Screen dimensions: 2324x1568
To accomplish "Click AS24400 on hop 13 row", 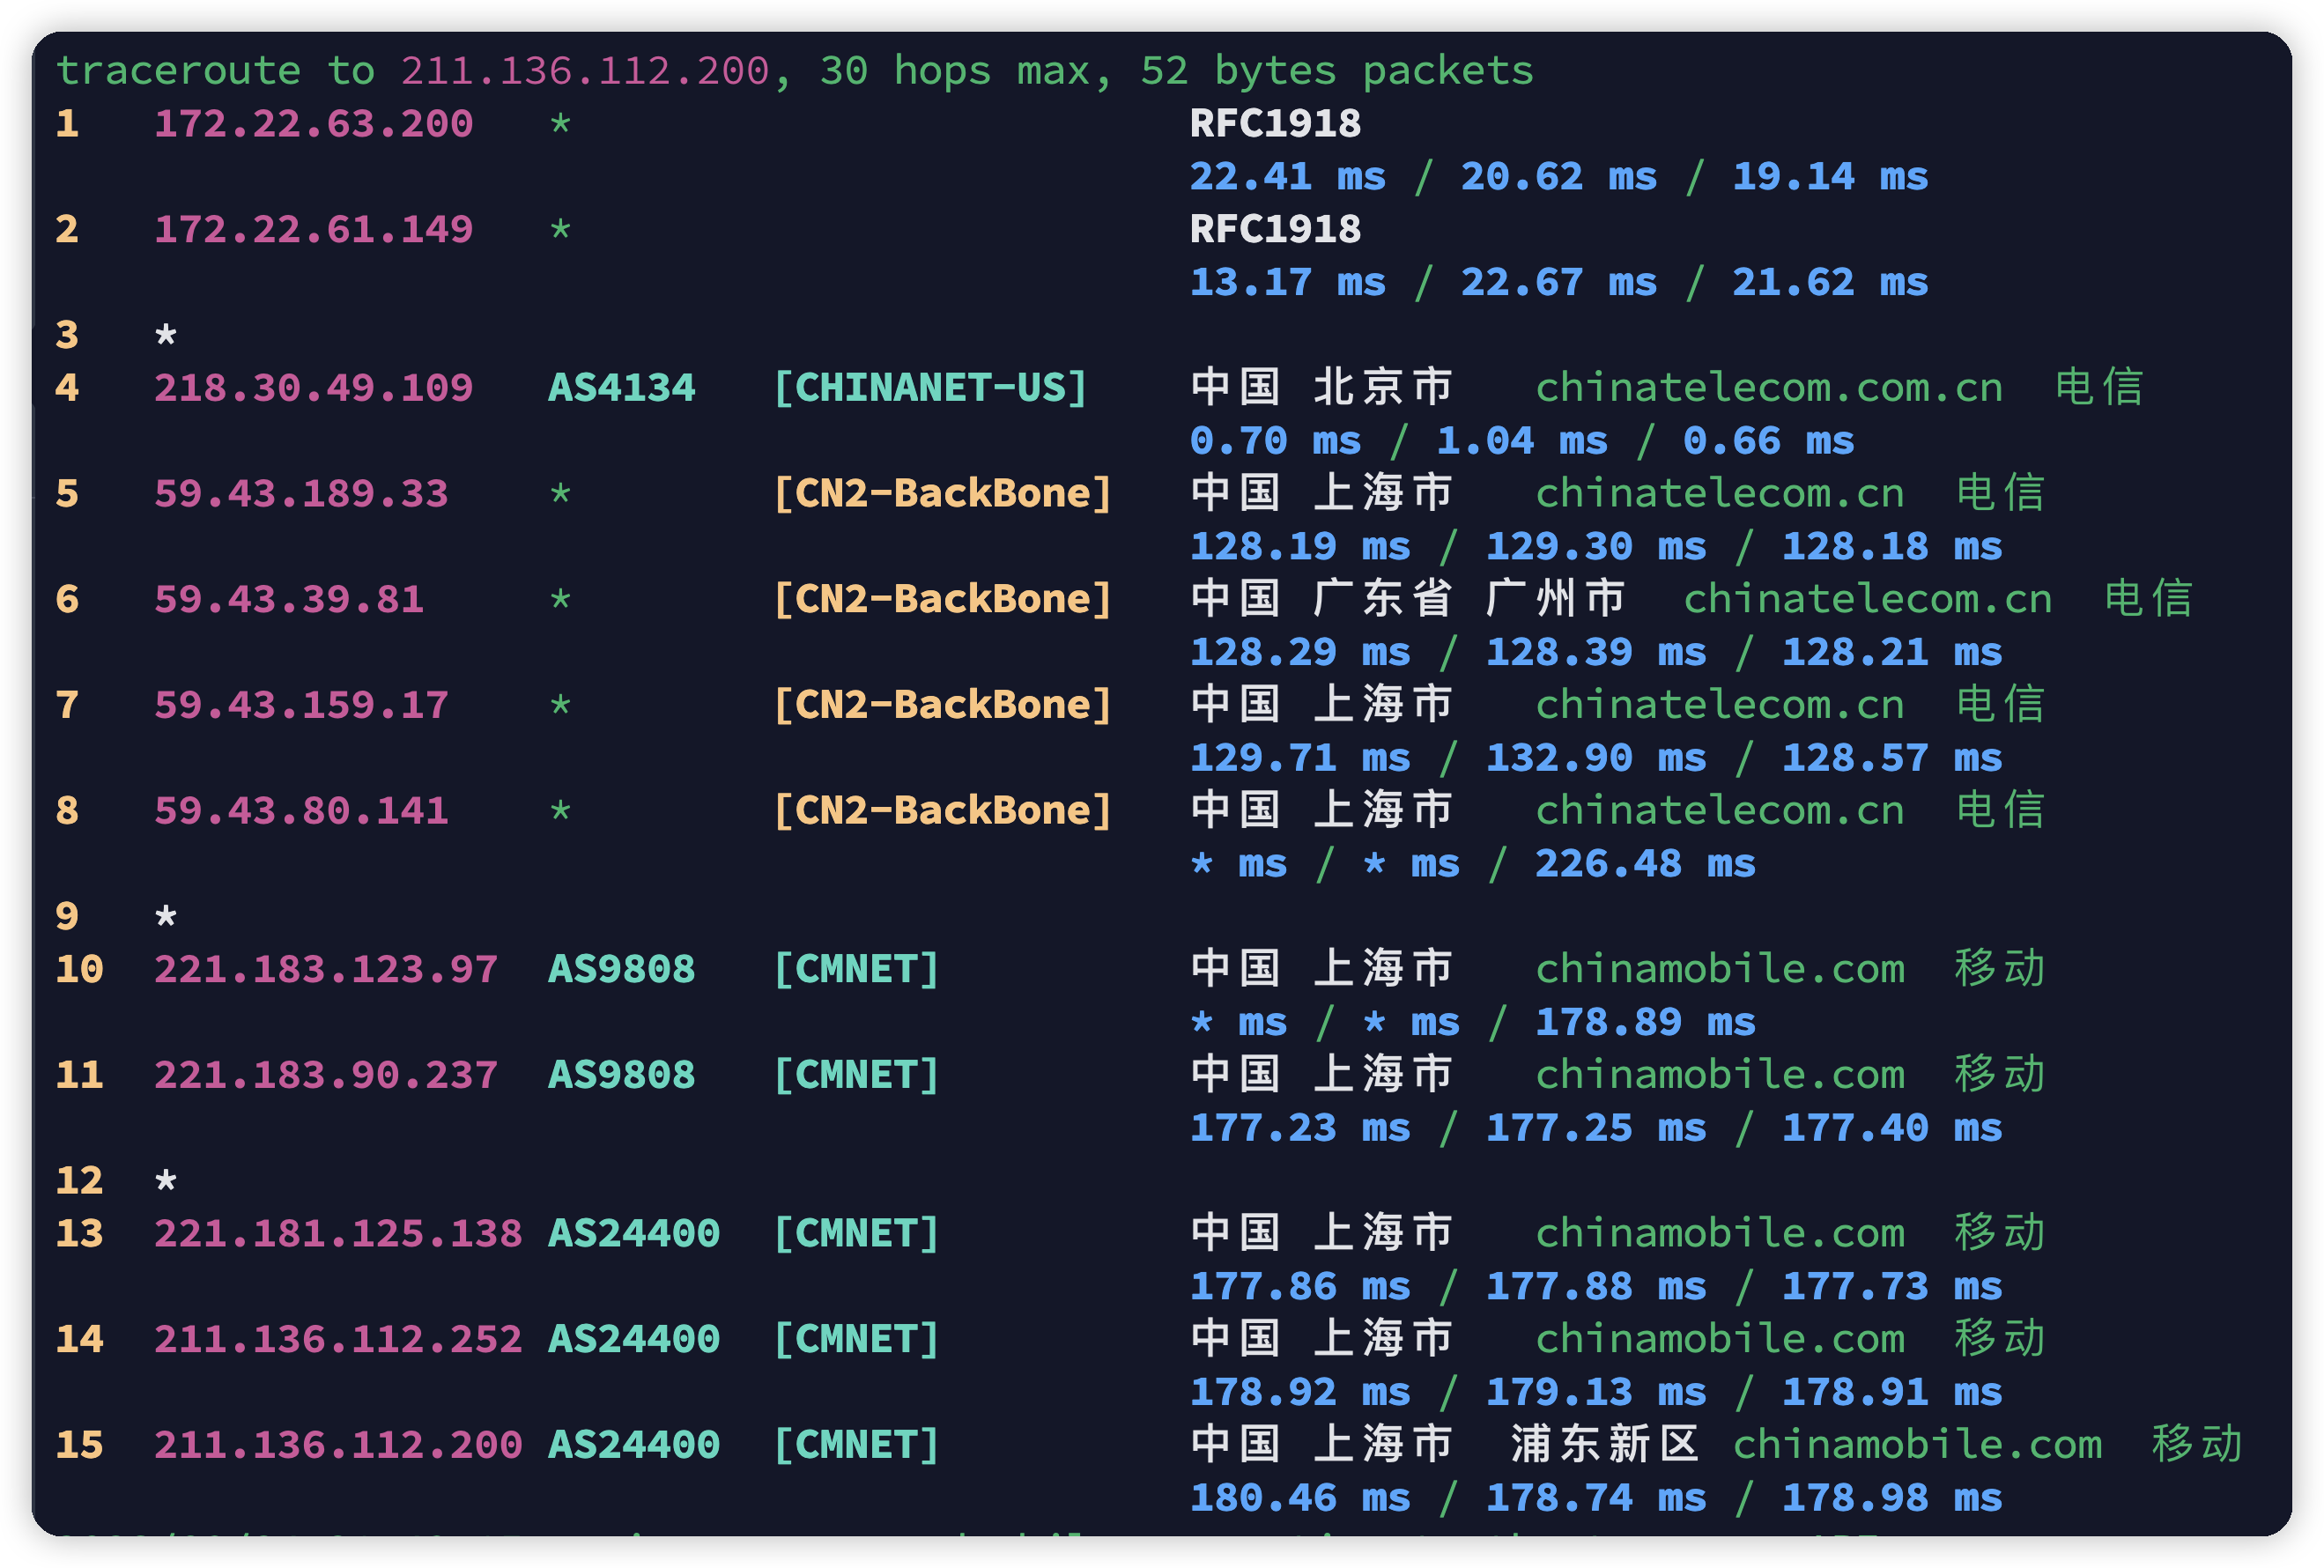I will click(x=634, y=1234).
